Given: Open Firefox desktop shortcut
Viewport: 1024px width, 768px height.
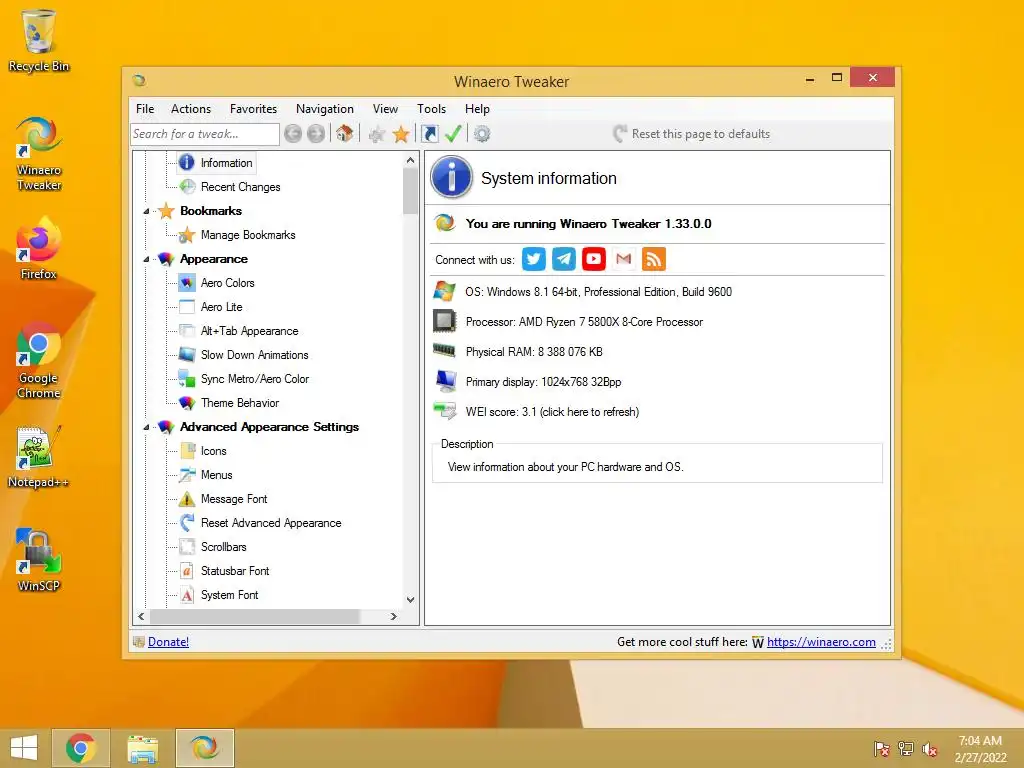Looking at the screenshot, I should (x=39, y=249).
